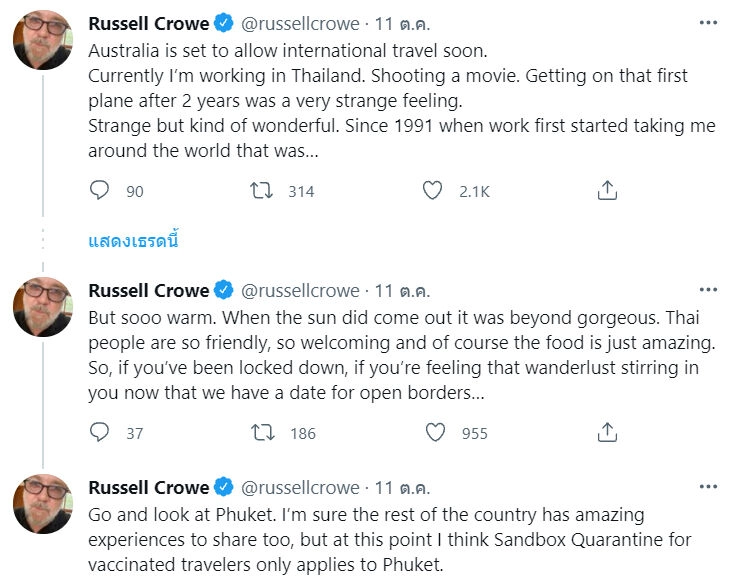Open more options menu on the Phuket tweet
Viewport: 732px width, 587px height.
pos(708,487)
